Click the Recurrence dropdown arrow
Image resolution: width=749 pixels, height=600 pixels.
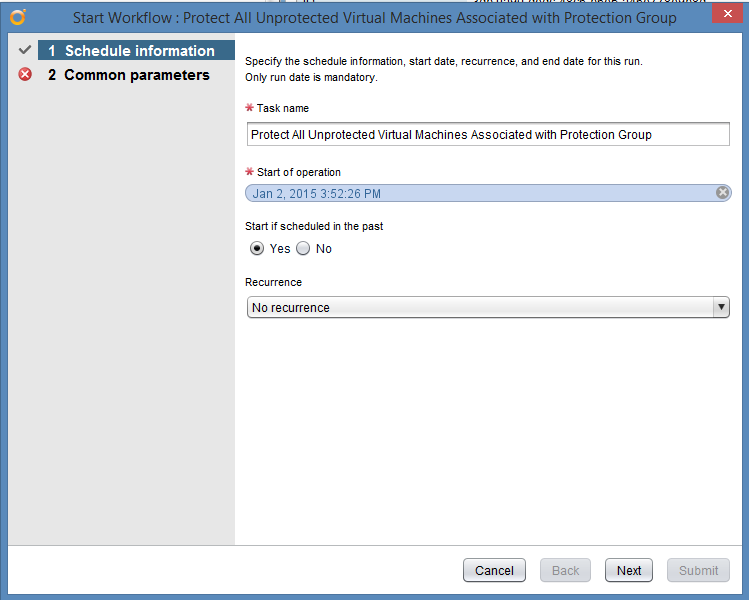pyautogui.click(x=721, y=308)
